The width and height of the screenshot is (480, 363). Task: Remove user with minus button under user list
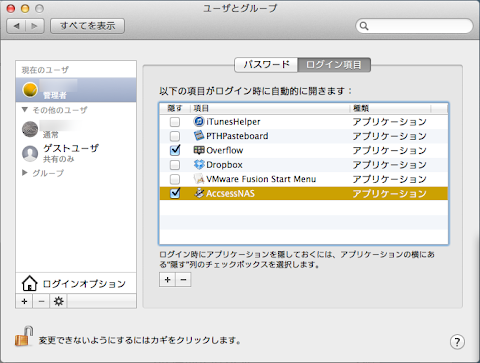pos(41,302)
